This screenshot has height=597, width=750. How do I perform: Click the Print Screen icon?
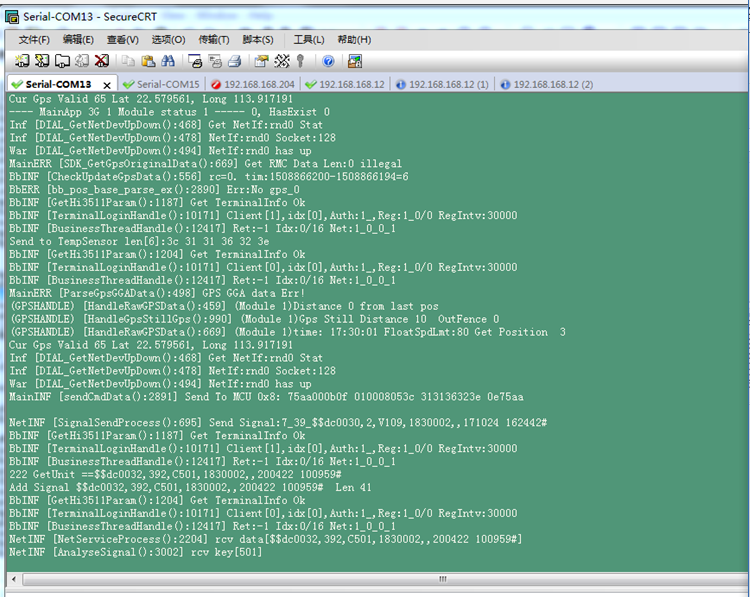(195, 61)
